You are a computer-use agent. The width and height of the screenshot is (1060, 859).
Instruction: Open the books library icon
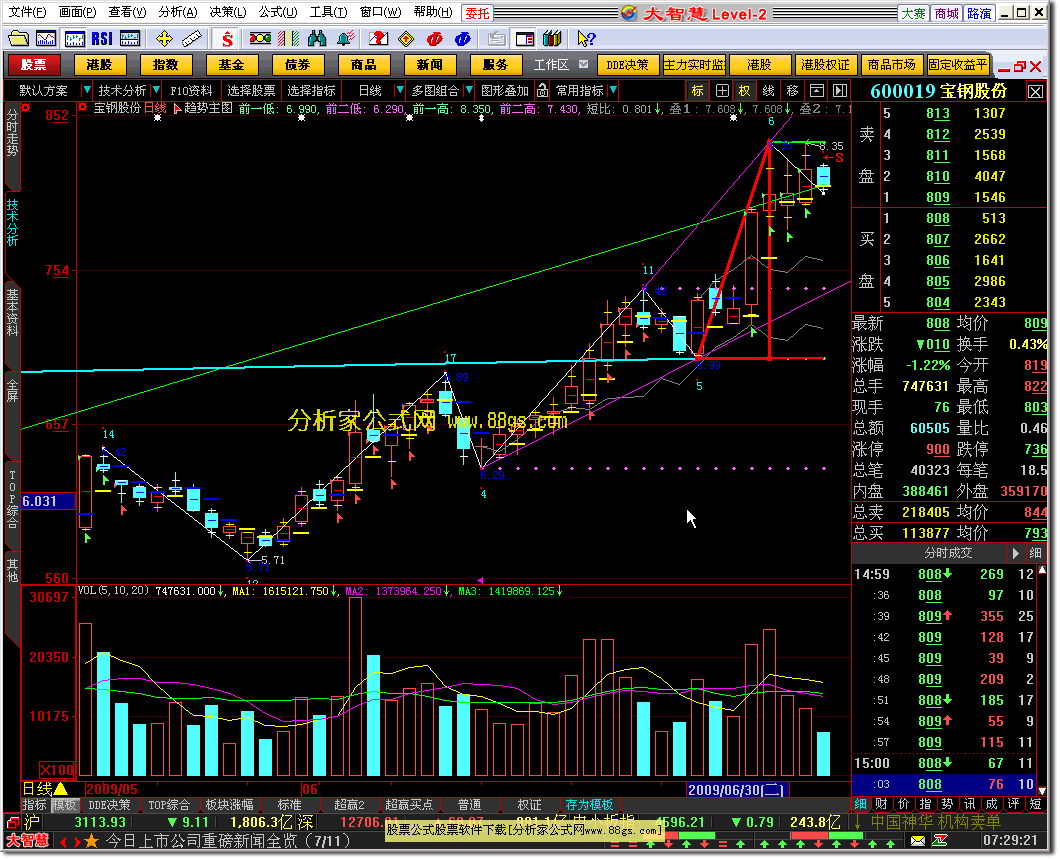click(552, 39)
